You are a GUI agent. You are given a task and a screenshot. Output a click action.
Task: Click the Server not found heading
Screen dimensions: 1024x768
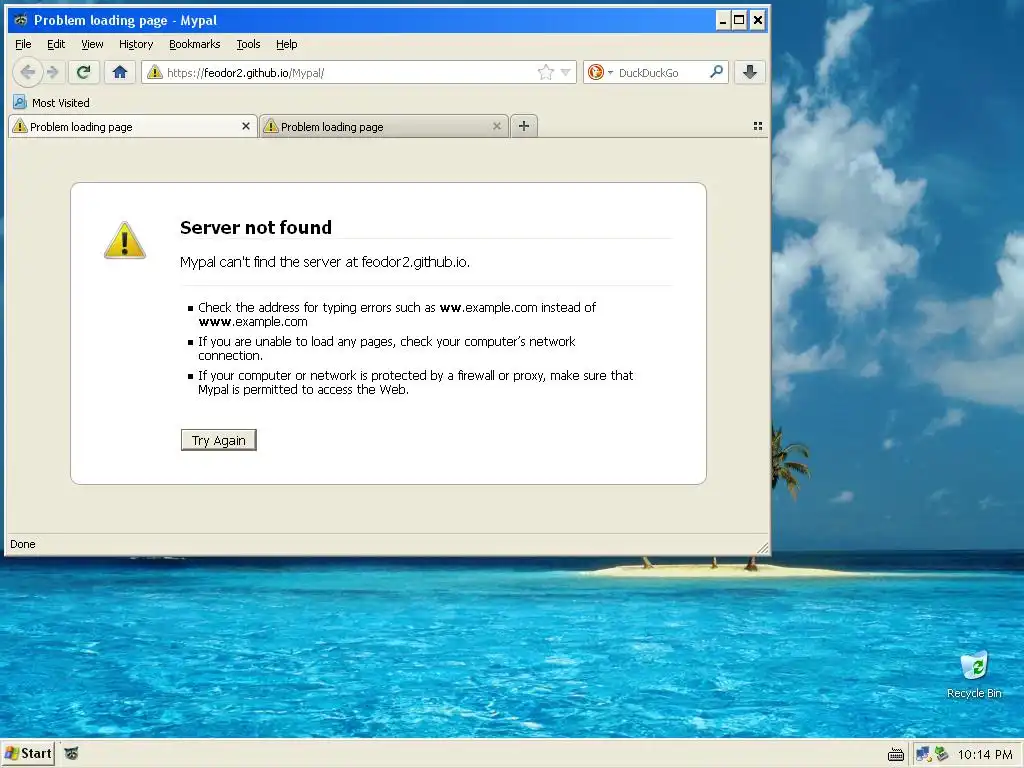coord(256,227)
